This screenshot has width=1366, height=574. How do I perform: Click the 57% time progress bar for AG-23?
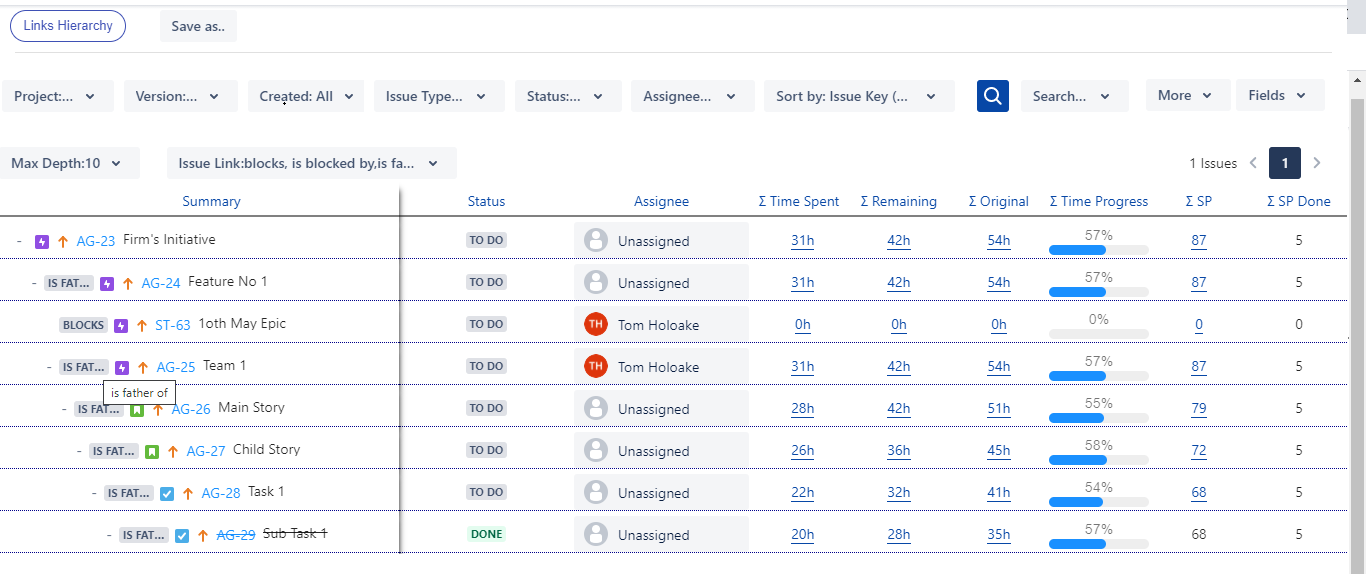pyautogui.click(x=1098, y=249)
